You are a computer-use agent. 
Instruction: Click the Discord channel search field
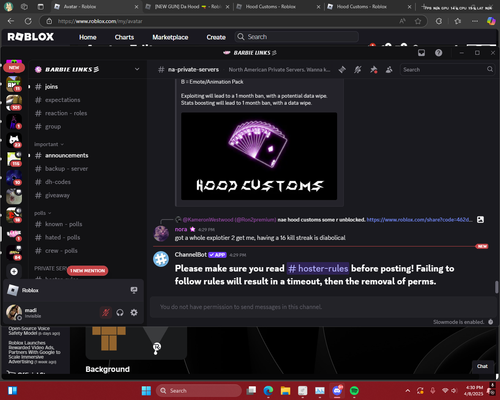tap(447, 70)
